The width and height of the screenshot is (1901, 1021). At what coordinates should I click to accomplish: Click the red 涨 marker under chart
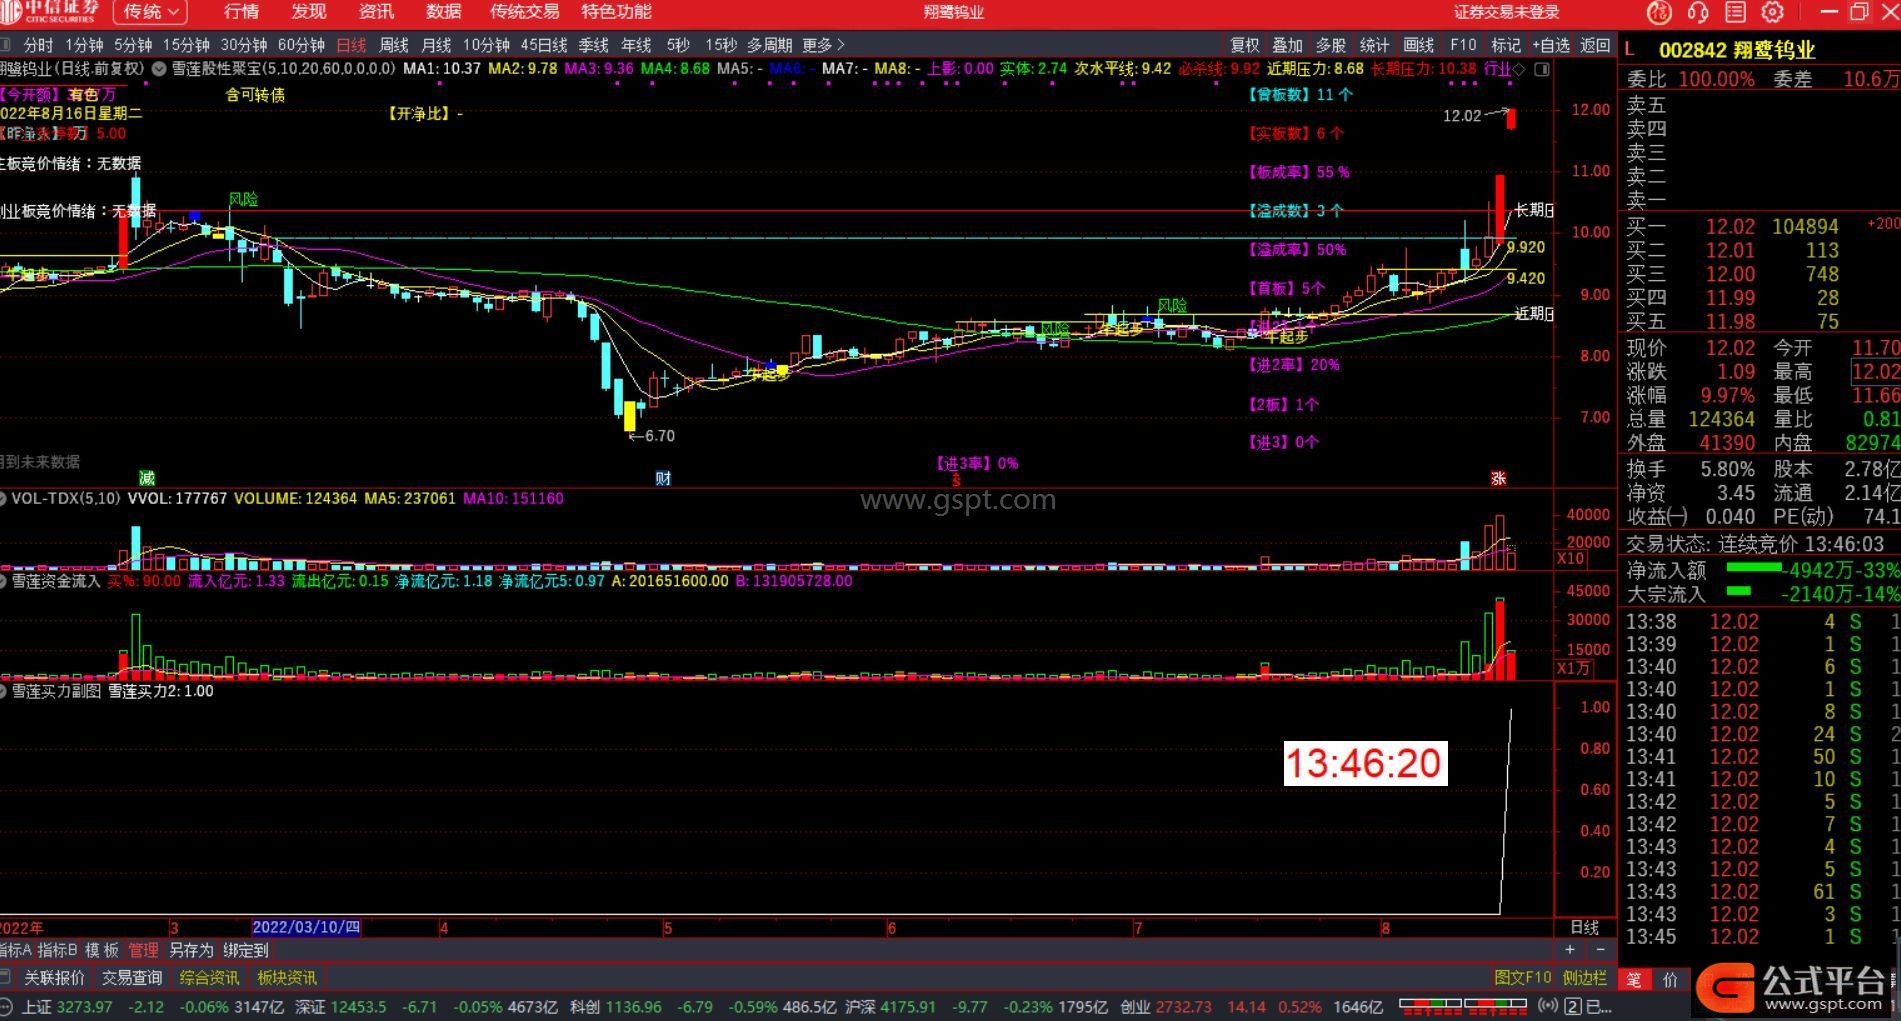tap(1498, 478)
